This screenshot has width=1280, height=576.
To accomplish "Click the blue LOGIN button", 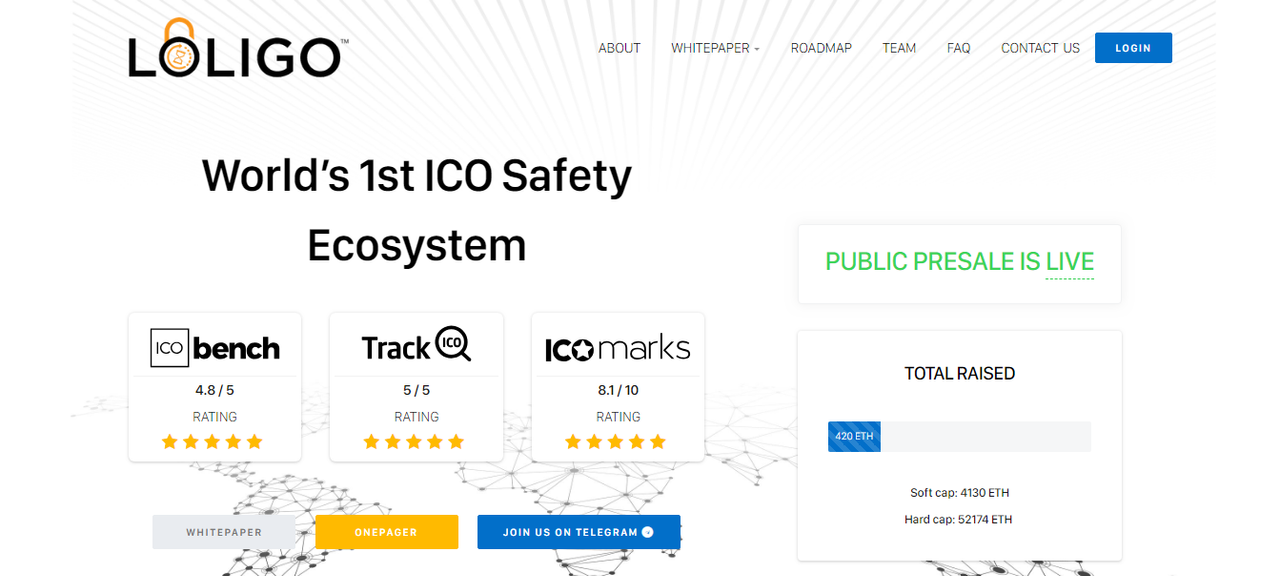I will coord(1133,48).
